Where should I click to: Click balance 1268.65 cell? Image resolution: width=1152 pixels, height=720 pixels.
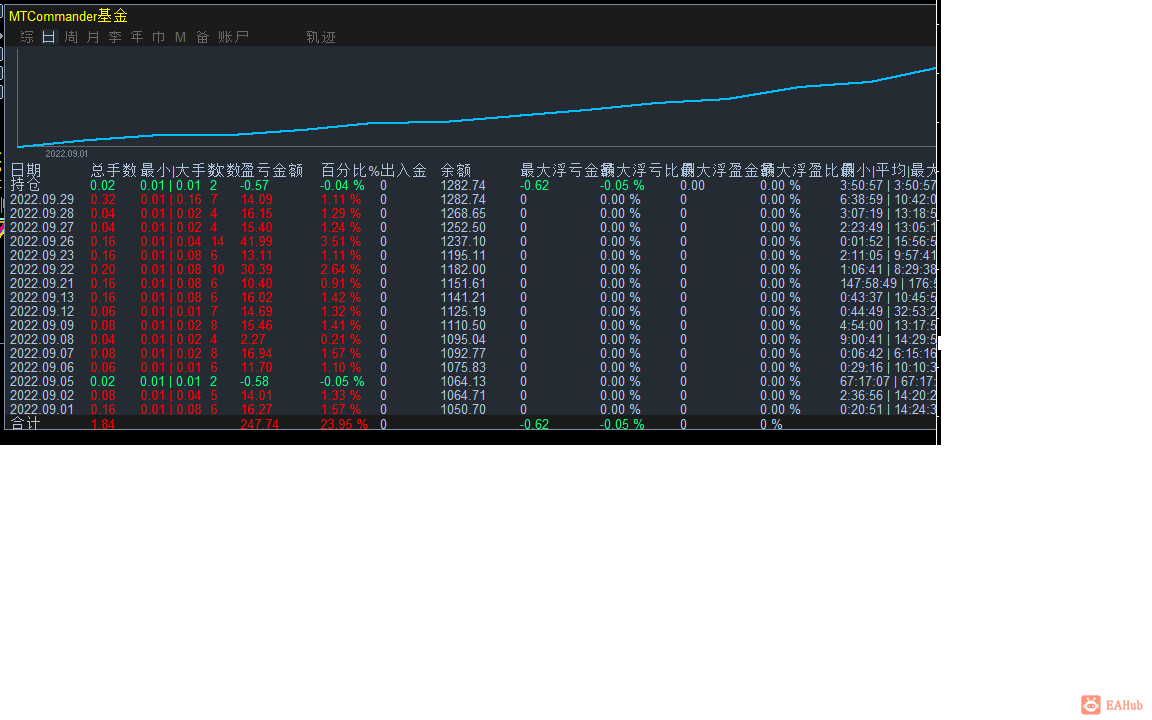[x=463, y=213]
